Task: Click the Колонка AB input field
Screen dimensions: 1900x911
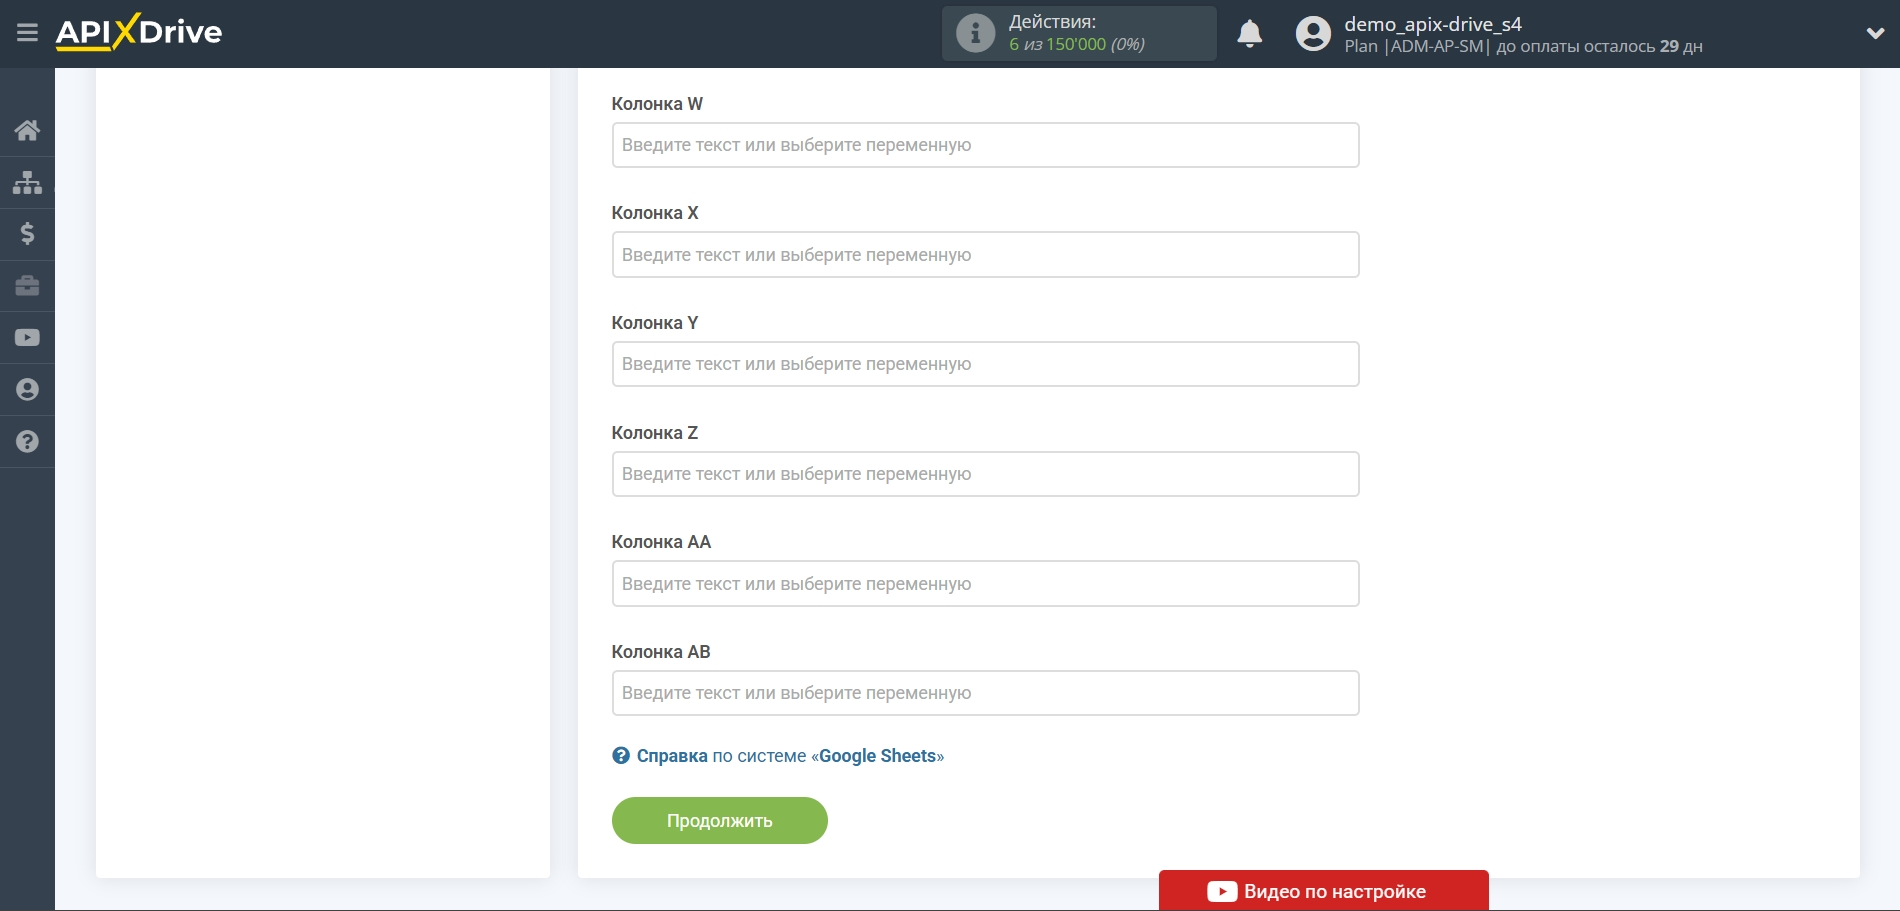Action: [985, 692]
